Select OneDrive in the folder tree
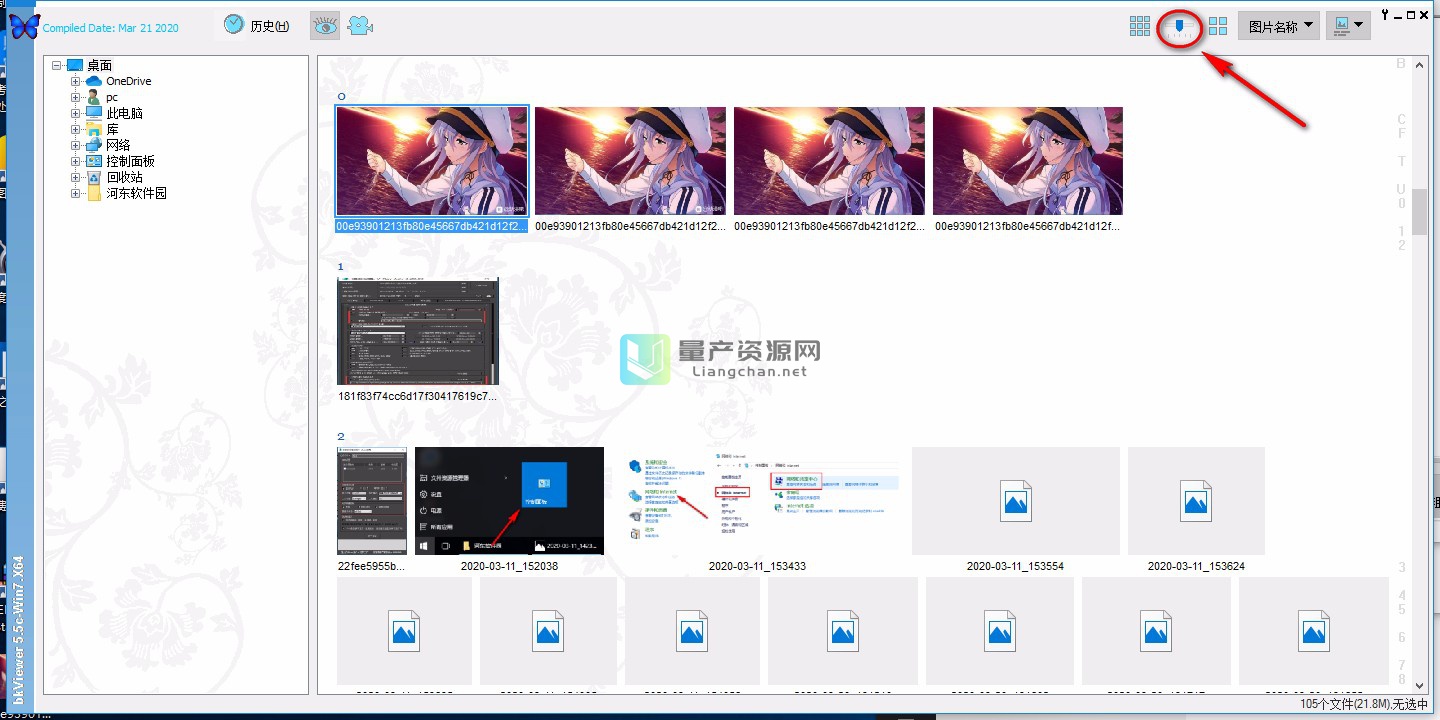The height and width of the screenshot is (720, 1440). pos(129,81)
